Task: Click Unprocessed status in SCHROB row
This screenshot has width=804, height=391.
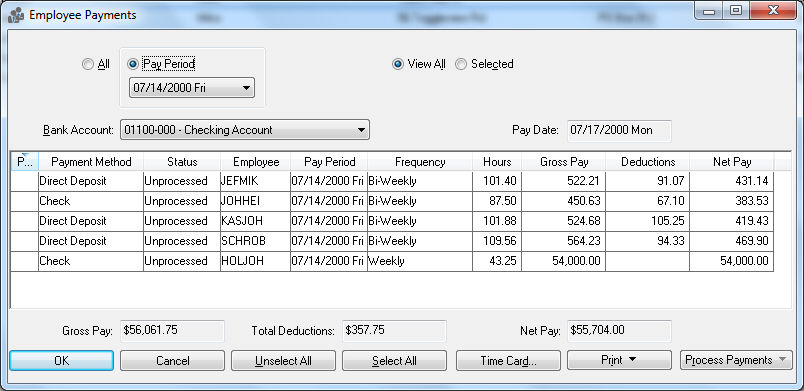Action: (x=182, y=241)
